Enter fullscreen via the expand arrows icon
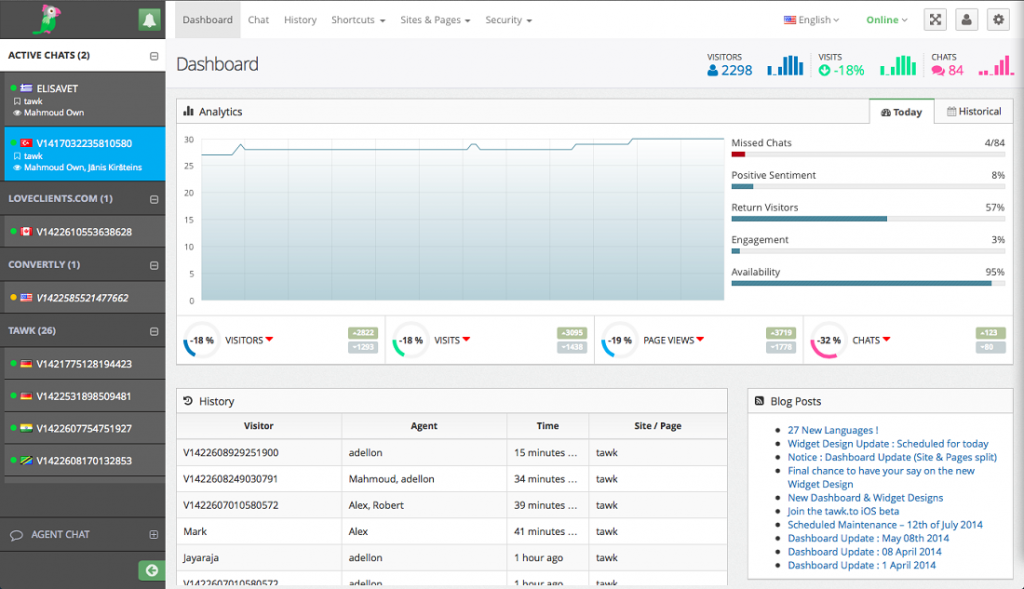 935,19
